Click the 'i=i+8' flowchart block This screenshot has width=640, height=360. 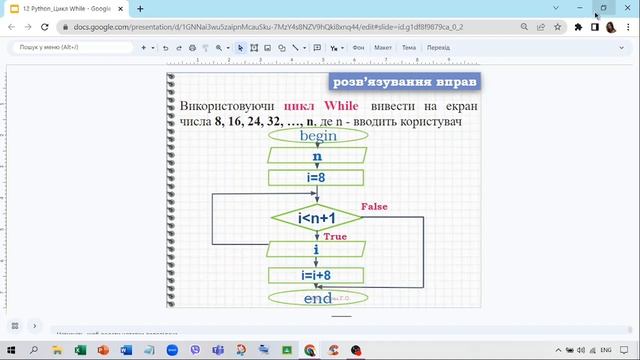[316, 275]
